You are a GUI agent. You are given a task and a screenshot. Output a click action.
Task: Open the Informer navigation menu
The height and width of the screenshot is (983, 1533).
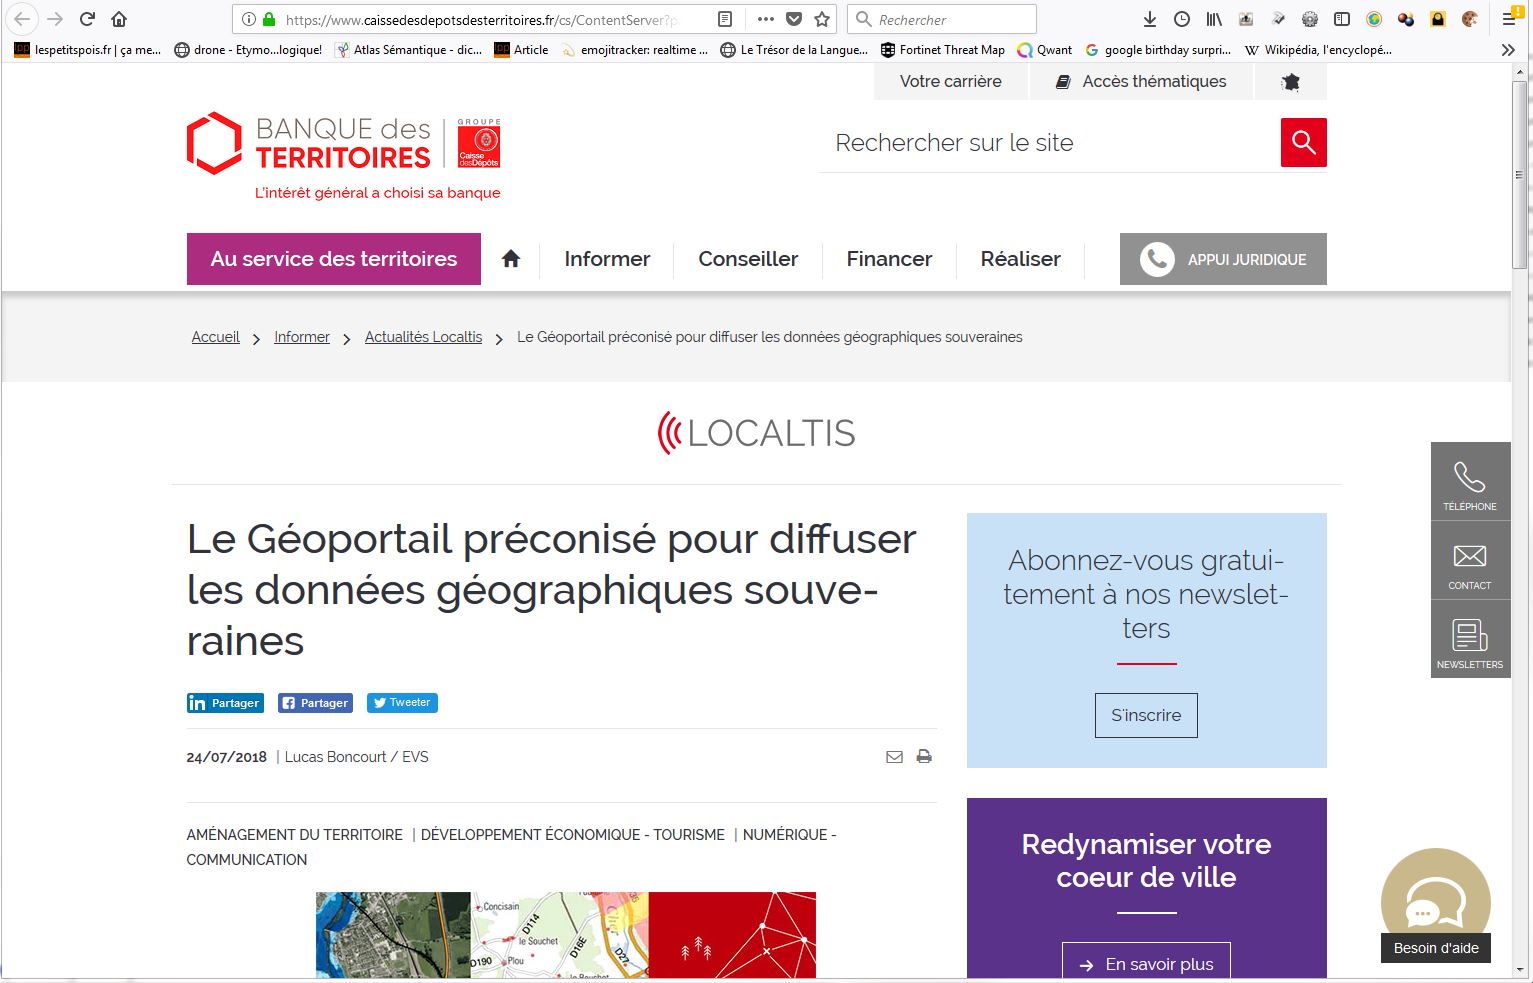click(x=607, y=259)
